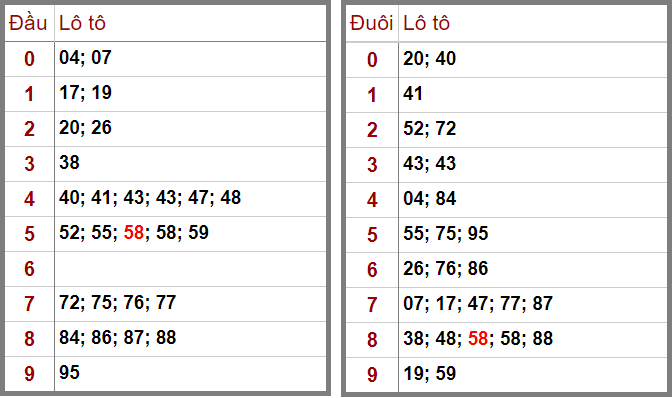Select the red 58 in Đuôi row 8

pyautogui.click(x=478, y=338)
